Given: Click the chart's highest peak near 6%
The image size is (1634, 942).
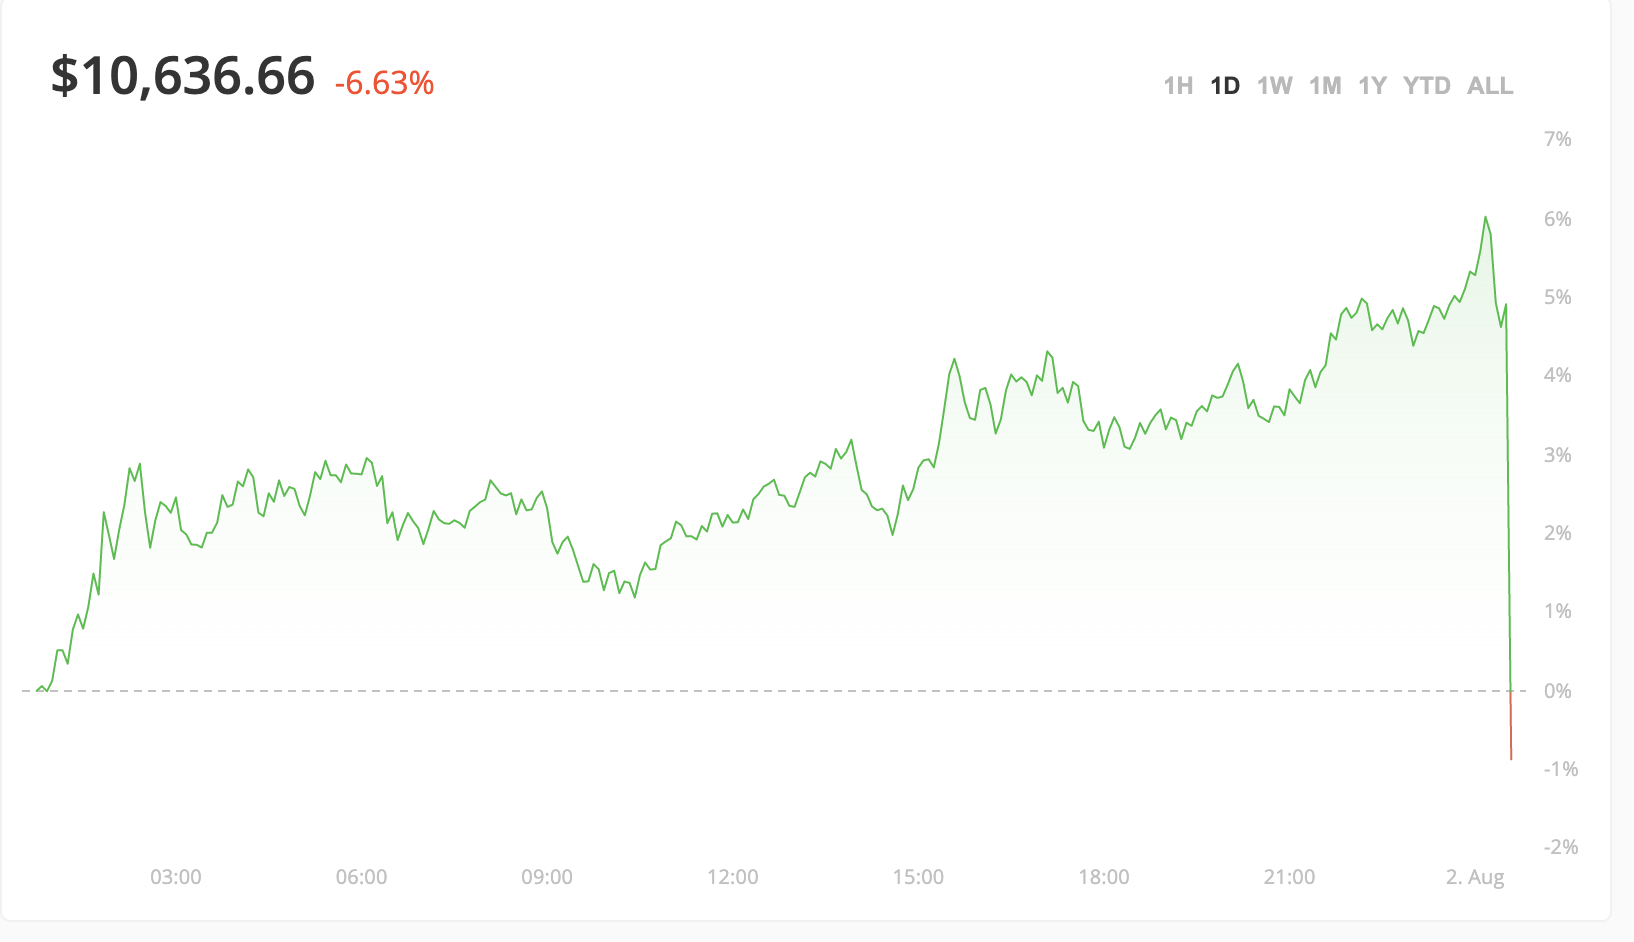Looking at the screenshot, I should (x=1486, y=218).
